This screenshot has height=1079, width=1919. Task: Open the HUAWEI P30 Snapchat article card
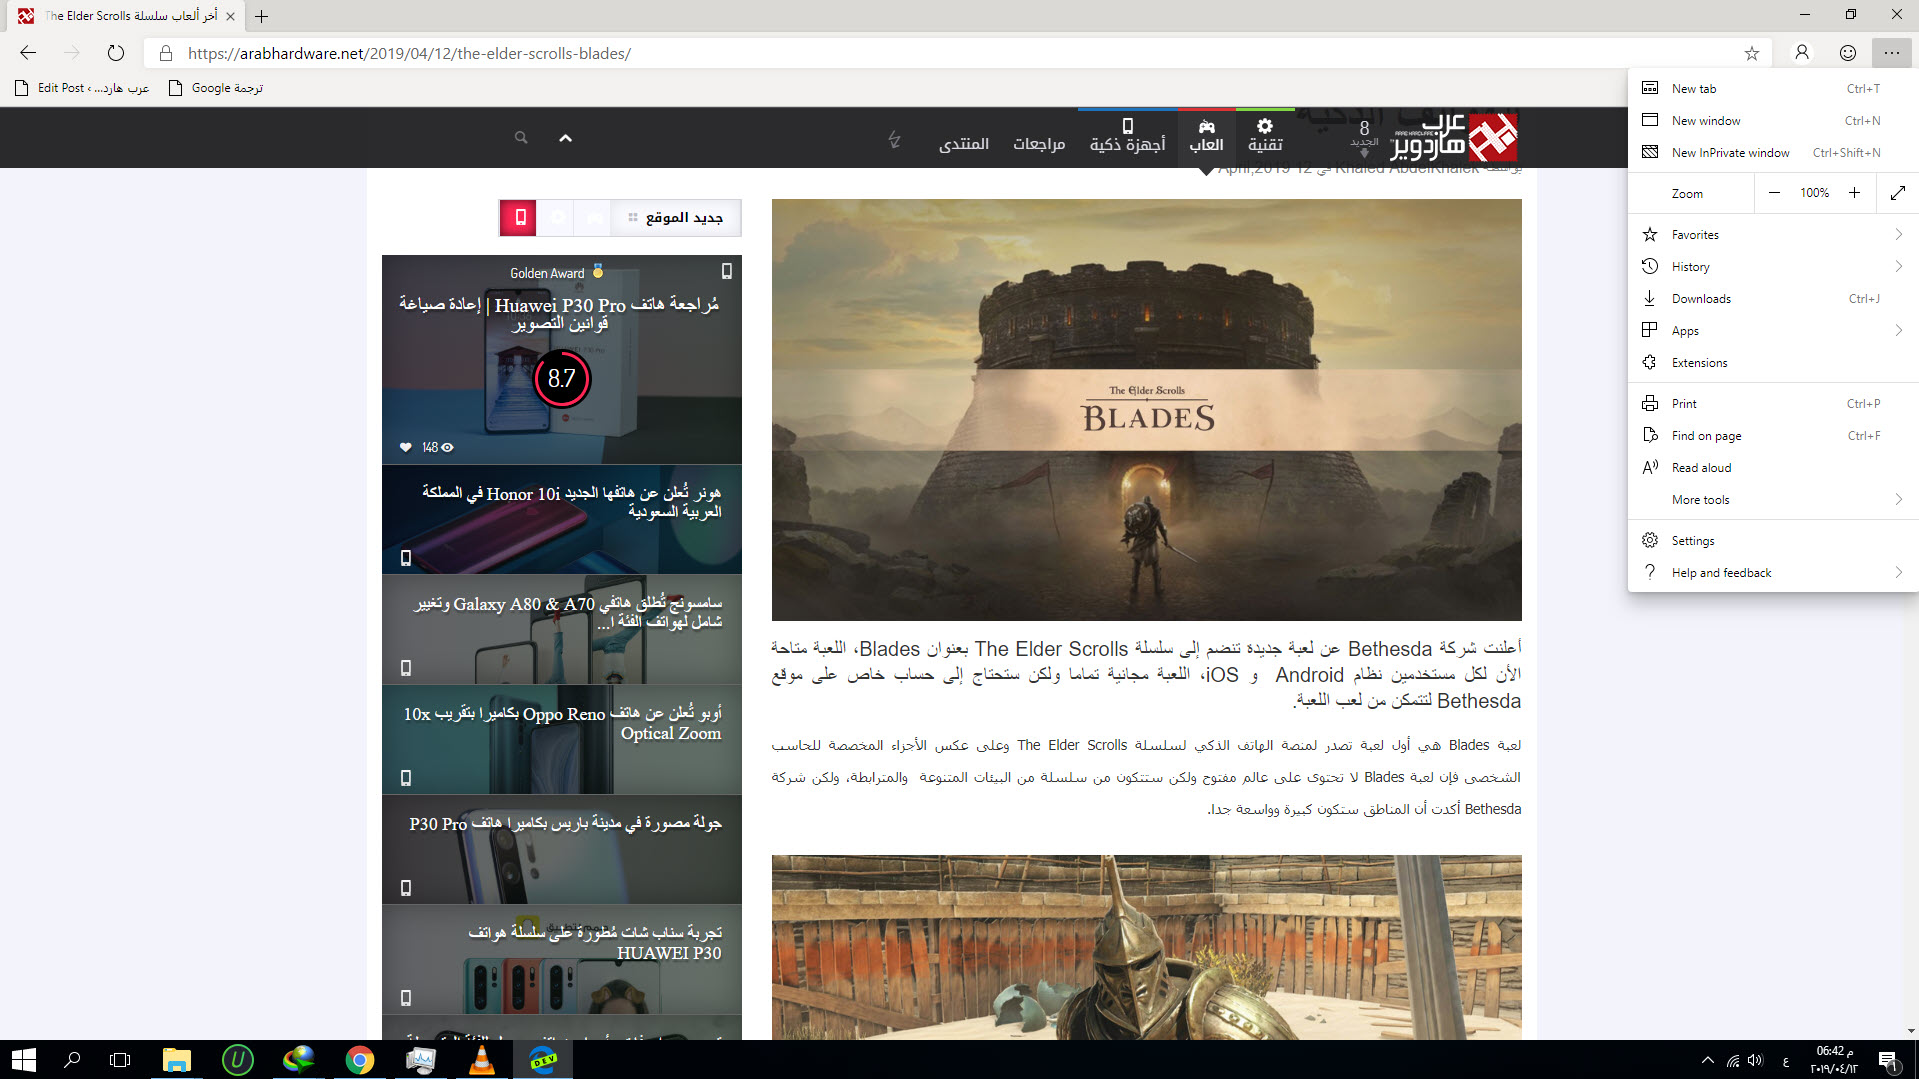coord(562,959)
